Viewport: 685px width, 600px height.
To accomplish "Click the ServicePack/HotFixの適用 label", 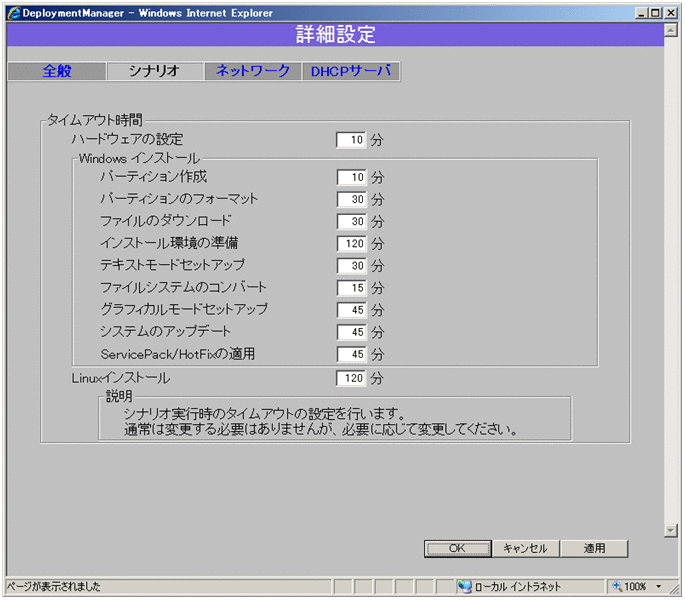I will tap(178, 354).
